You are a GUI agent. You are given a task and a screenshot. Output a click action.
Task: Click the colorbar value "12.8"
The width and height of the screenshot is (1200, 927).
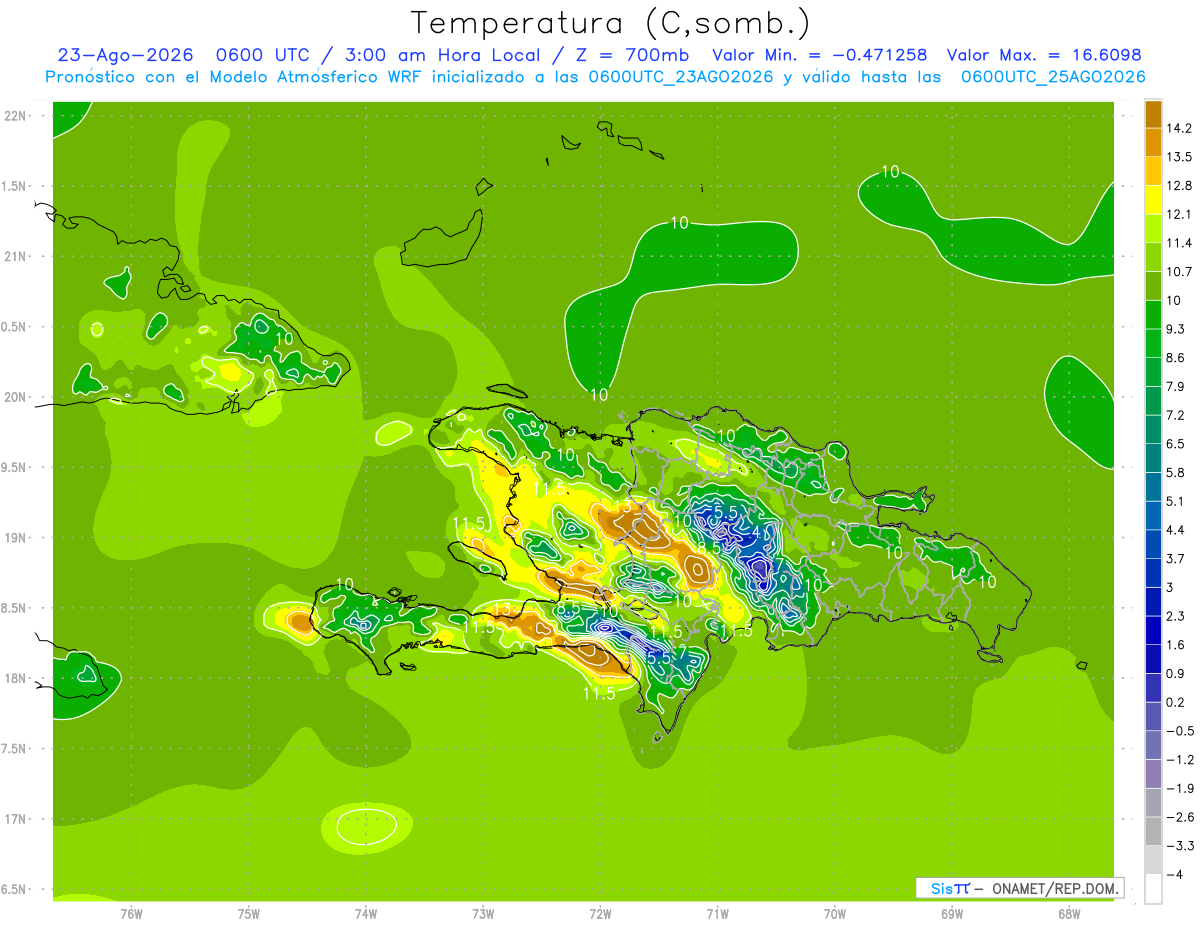1181,185
